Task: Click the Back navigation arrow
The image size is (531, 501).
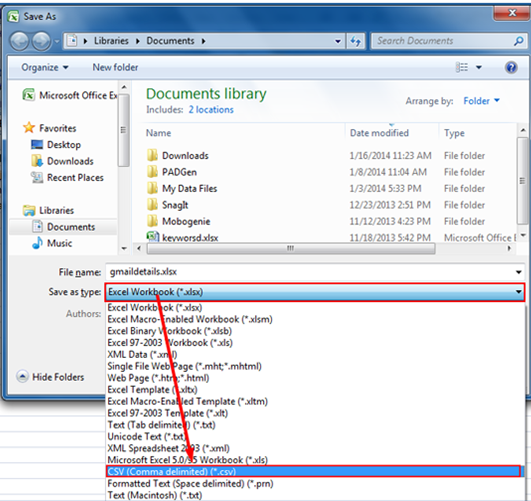Action: click(x=20, y=41)
